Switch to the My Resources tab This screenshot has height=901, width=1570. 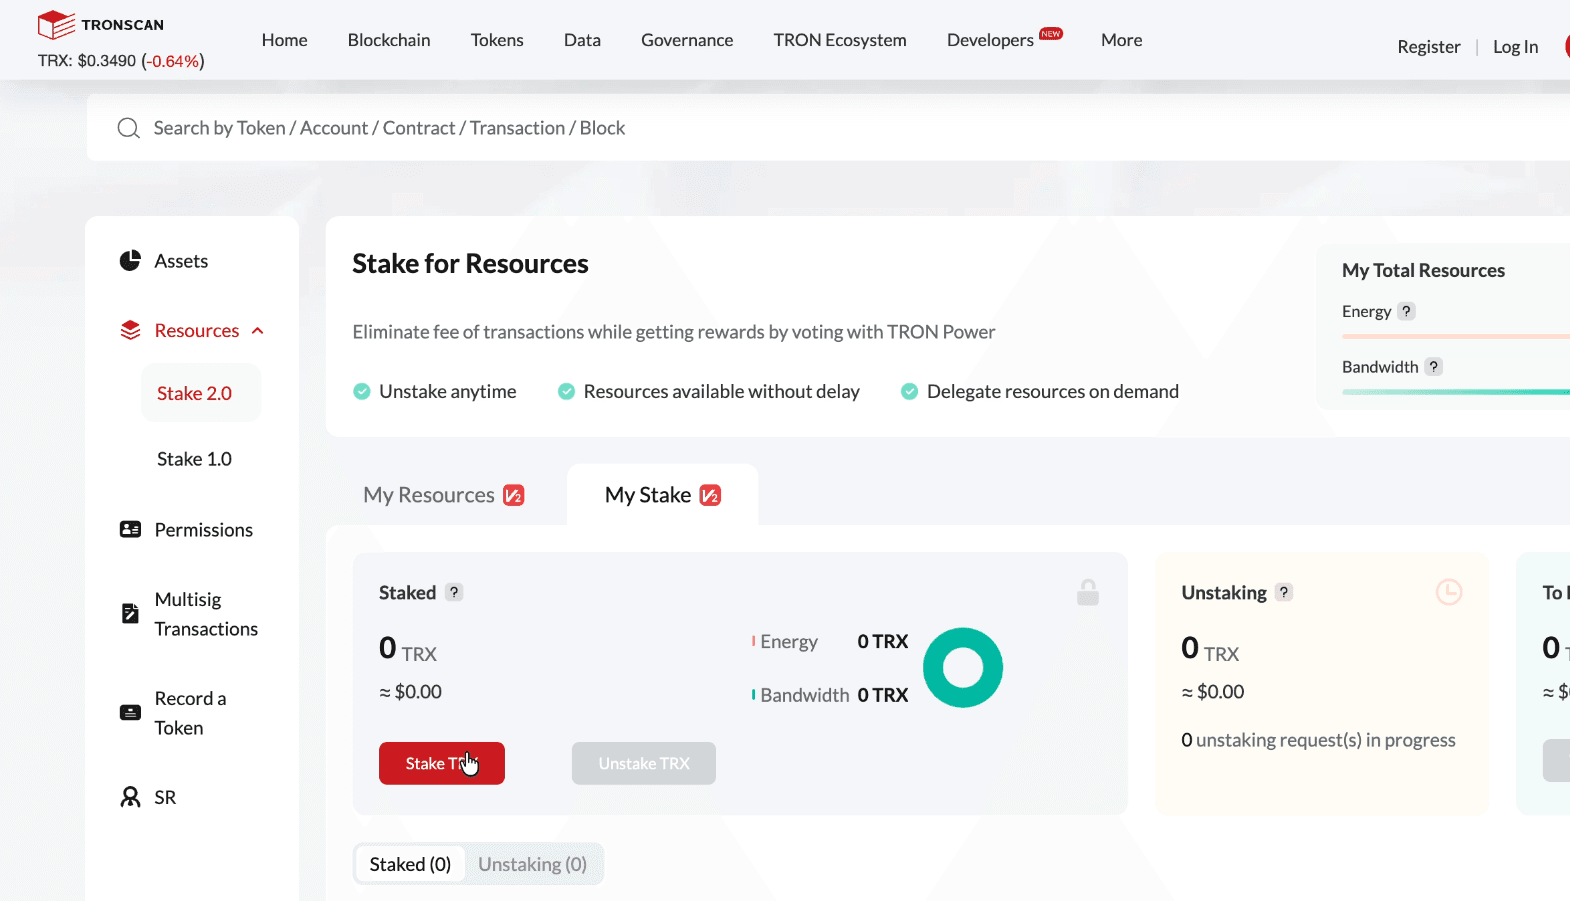click(444, 495)
